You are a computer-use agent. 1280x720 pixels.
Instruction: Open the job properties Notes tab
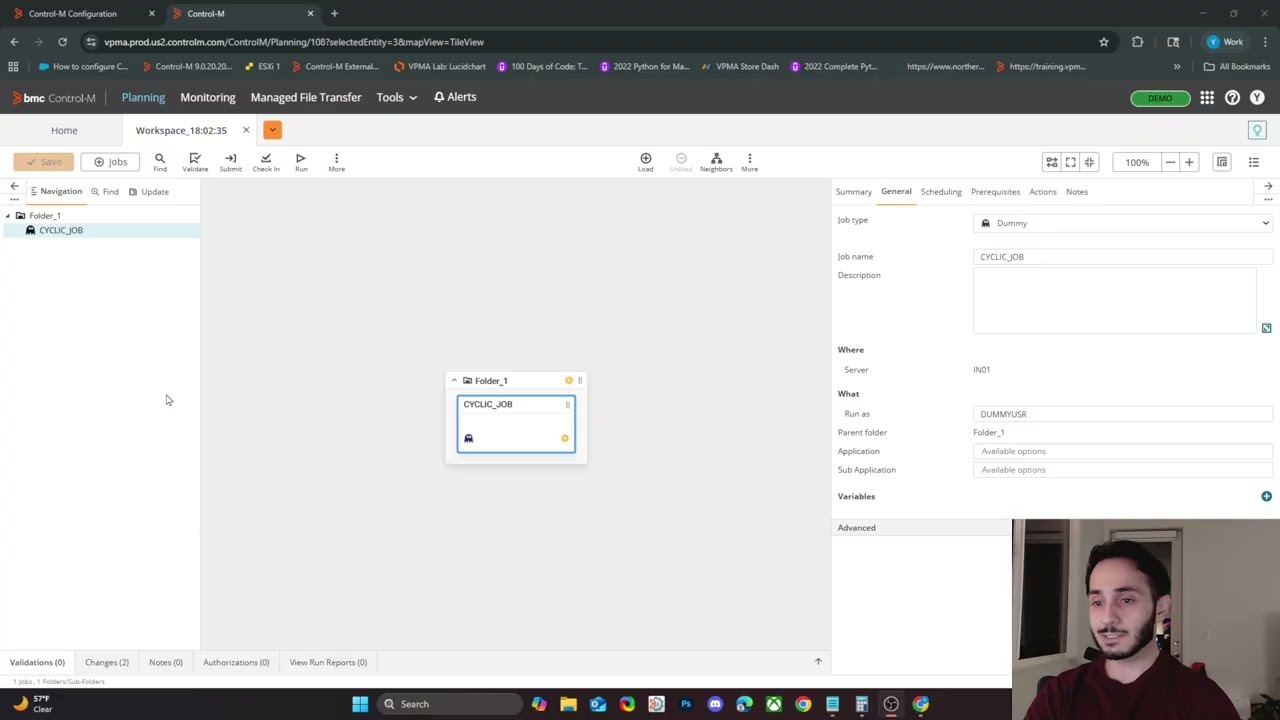click(1077, 192)
